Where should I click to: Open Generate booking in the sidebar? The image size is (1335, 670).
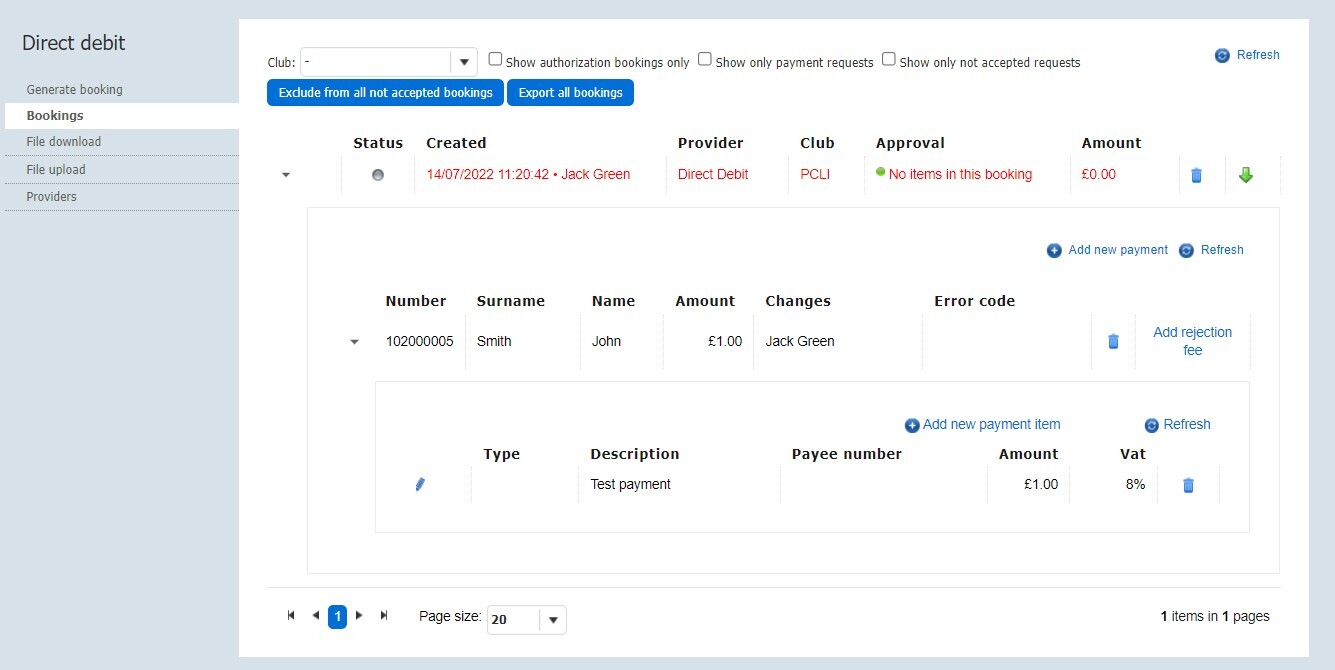75,90
